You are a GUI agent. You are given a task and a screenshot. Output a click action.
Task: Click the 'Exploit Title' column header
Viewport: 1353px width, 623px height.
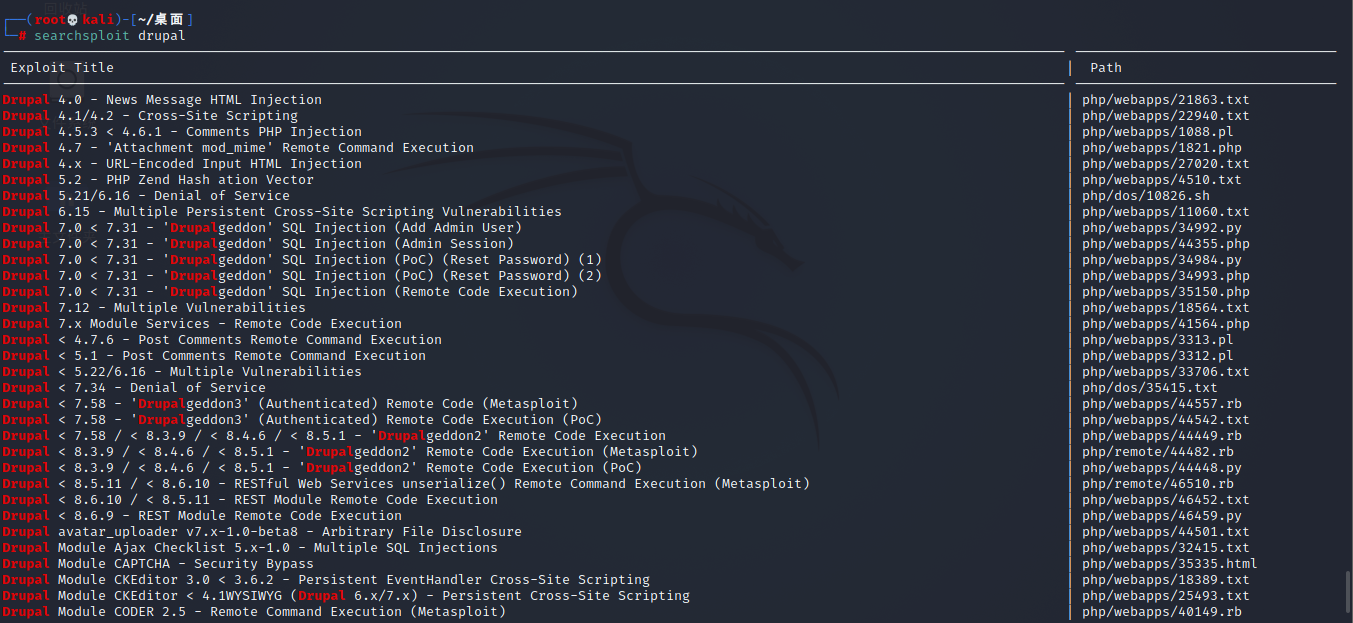[x=62, y=68]
